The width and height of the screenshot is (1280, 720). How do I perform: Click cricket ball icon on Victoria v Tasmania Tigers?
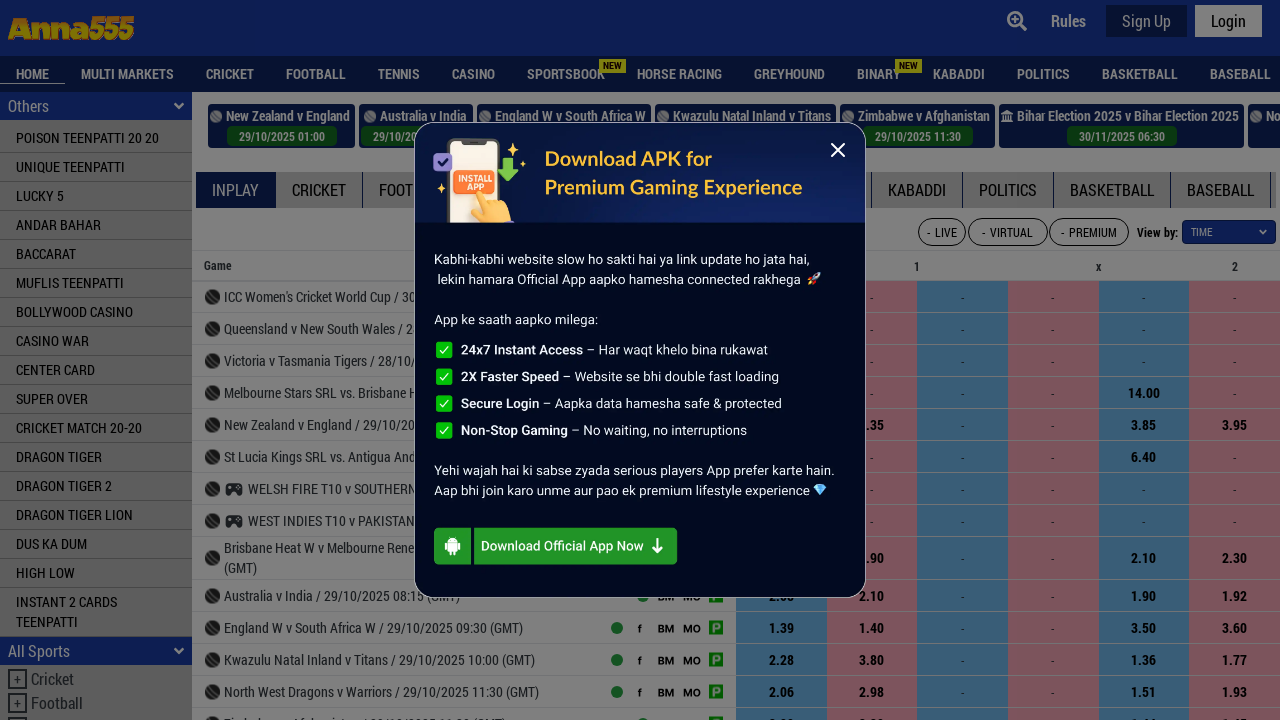click(212, 361)
